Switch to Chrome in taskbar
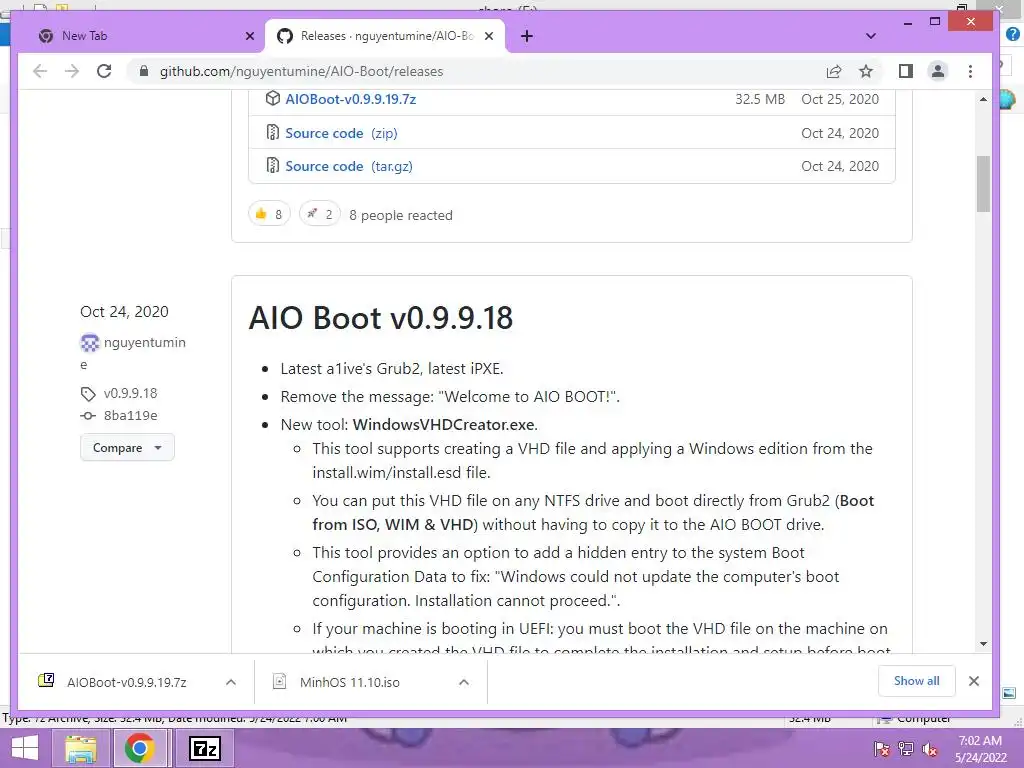 coord(139,748)
